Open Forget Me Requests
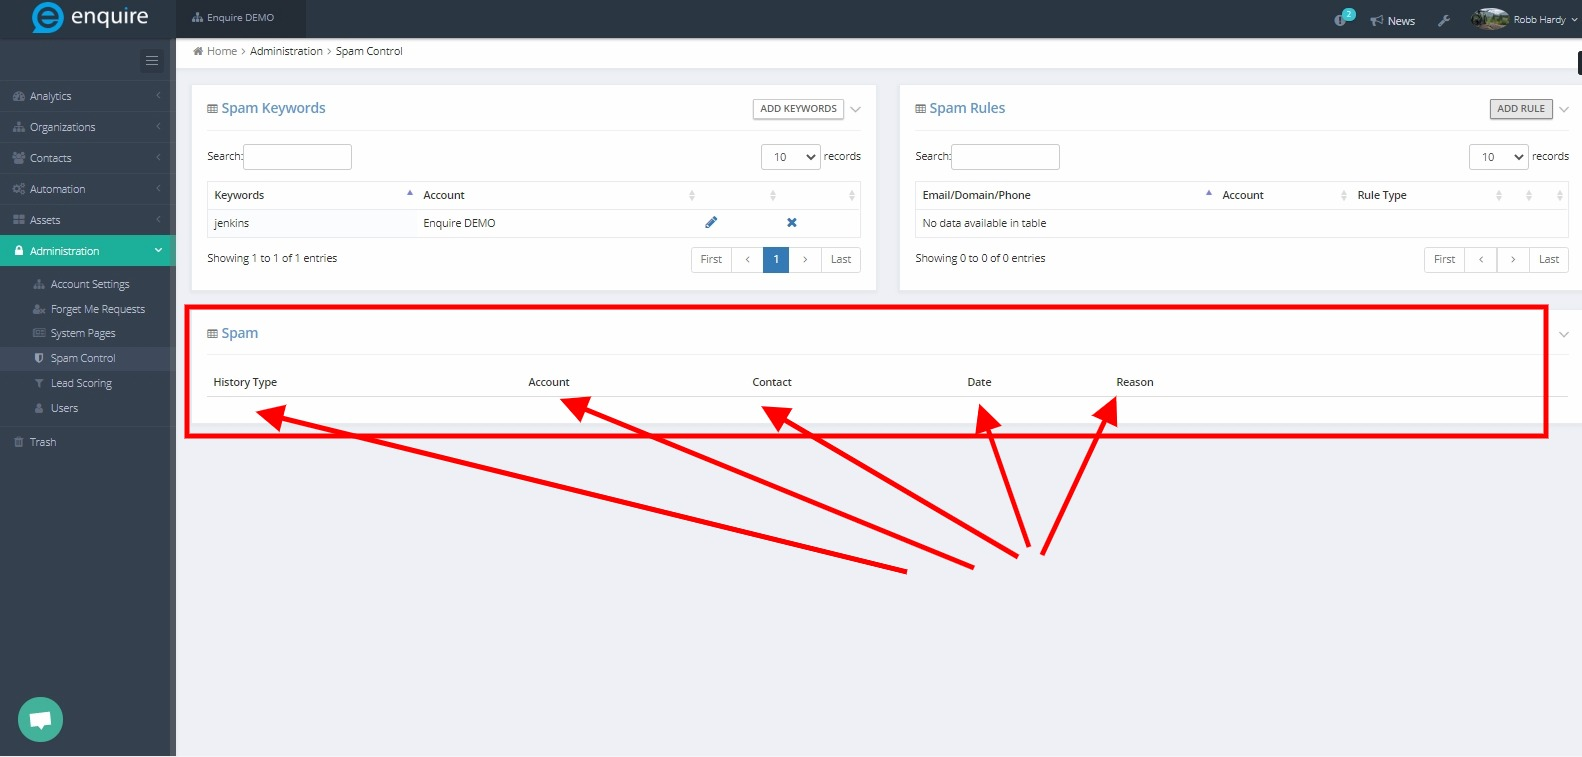Screen dimensions: 1582x757 [97, 309]
